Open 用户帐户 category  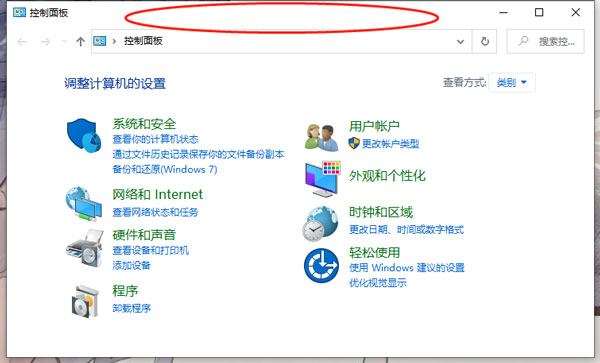pos(374,126)
